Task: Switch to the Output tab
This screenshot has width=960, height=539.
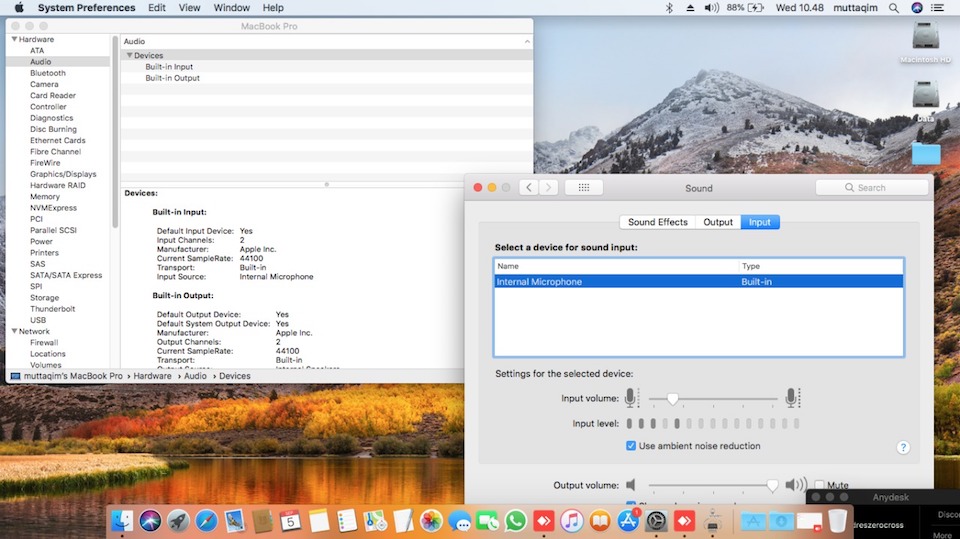Action: 717,222
